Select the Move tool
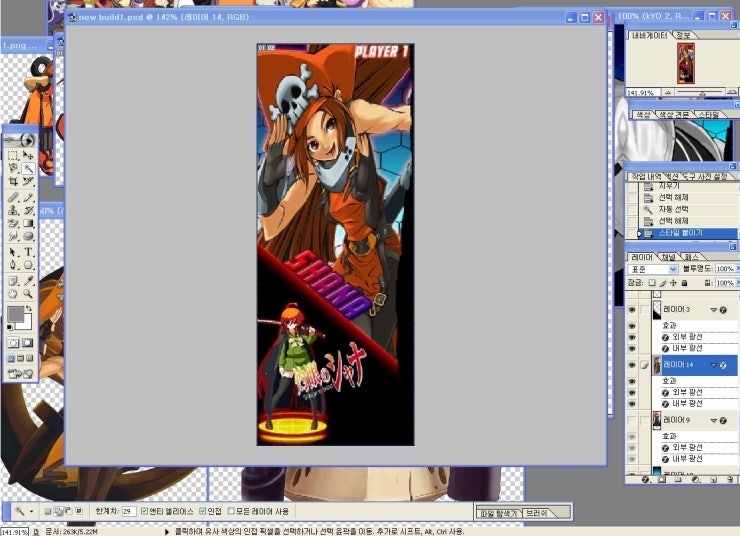 (28, 155)
